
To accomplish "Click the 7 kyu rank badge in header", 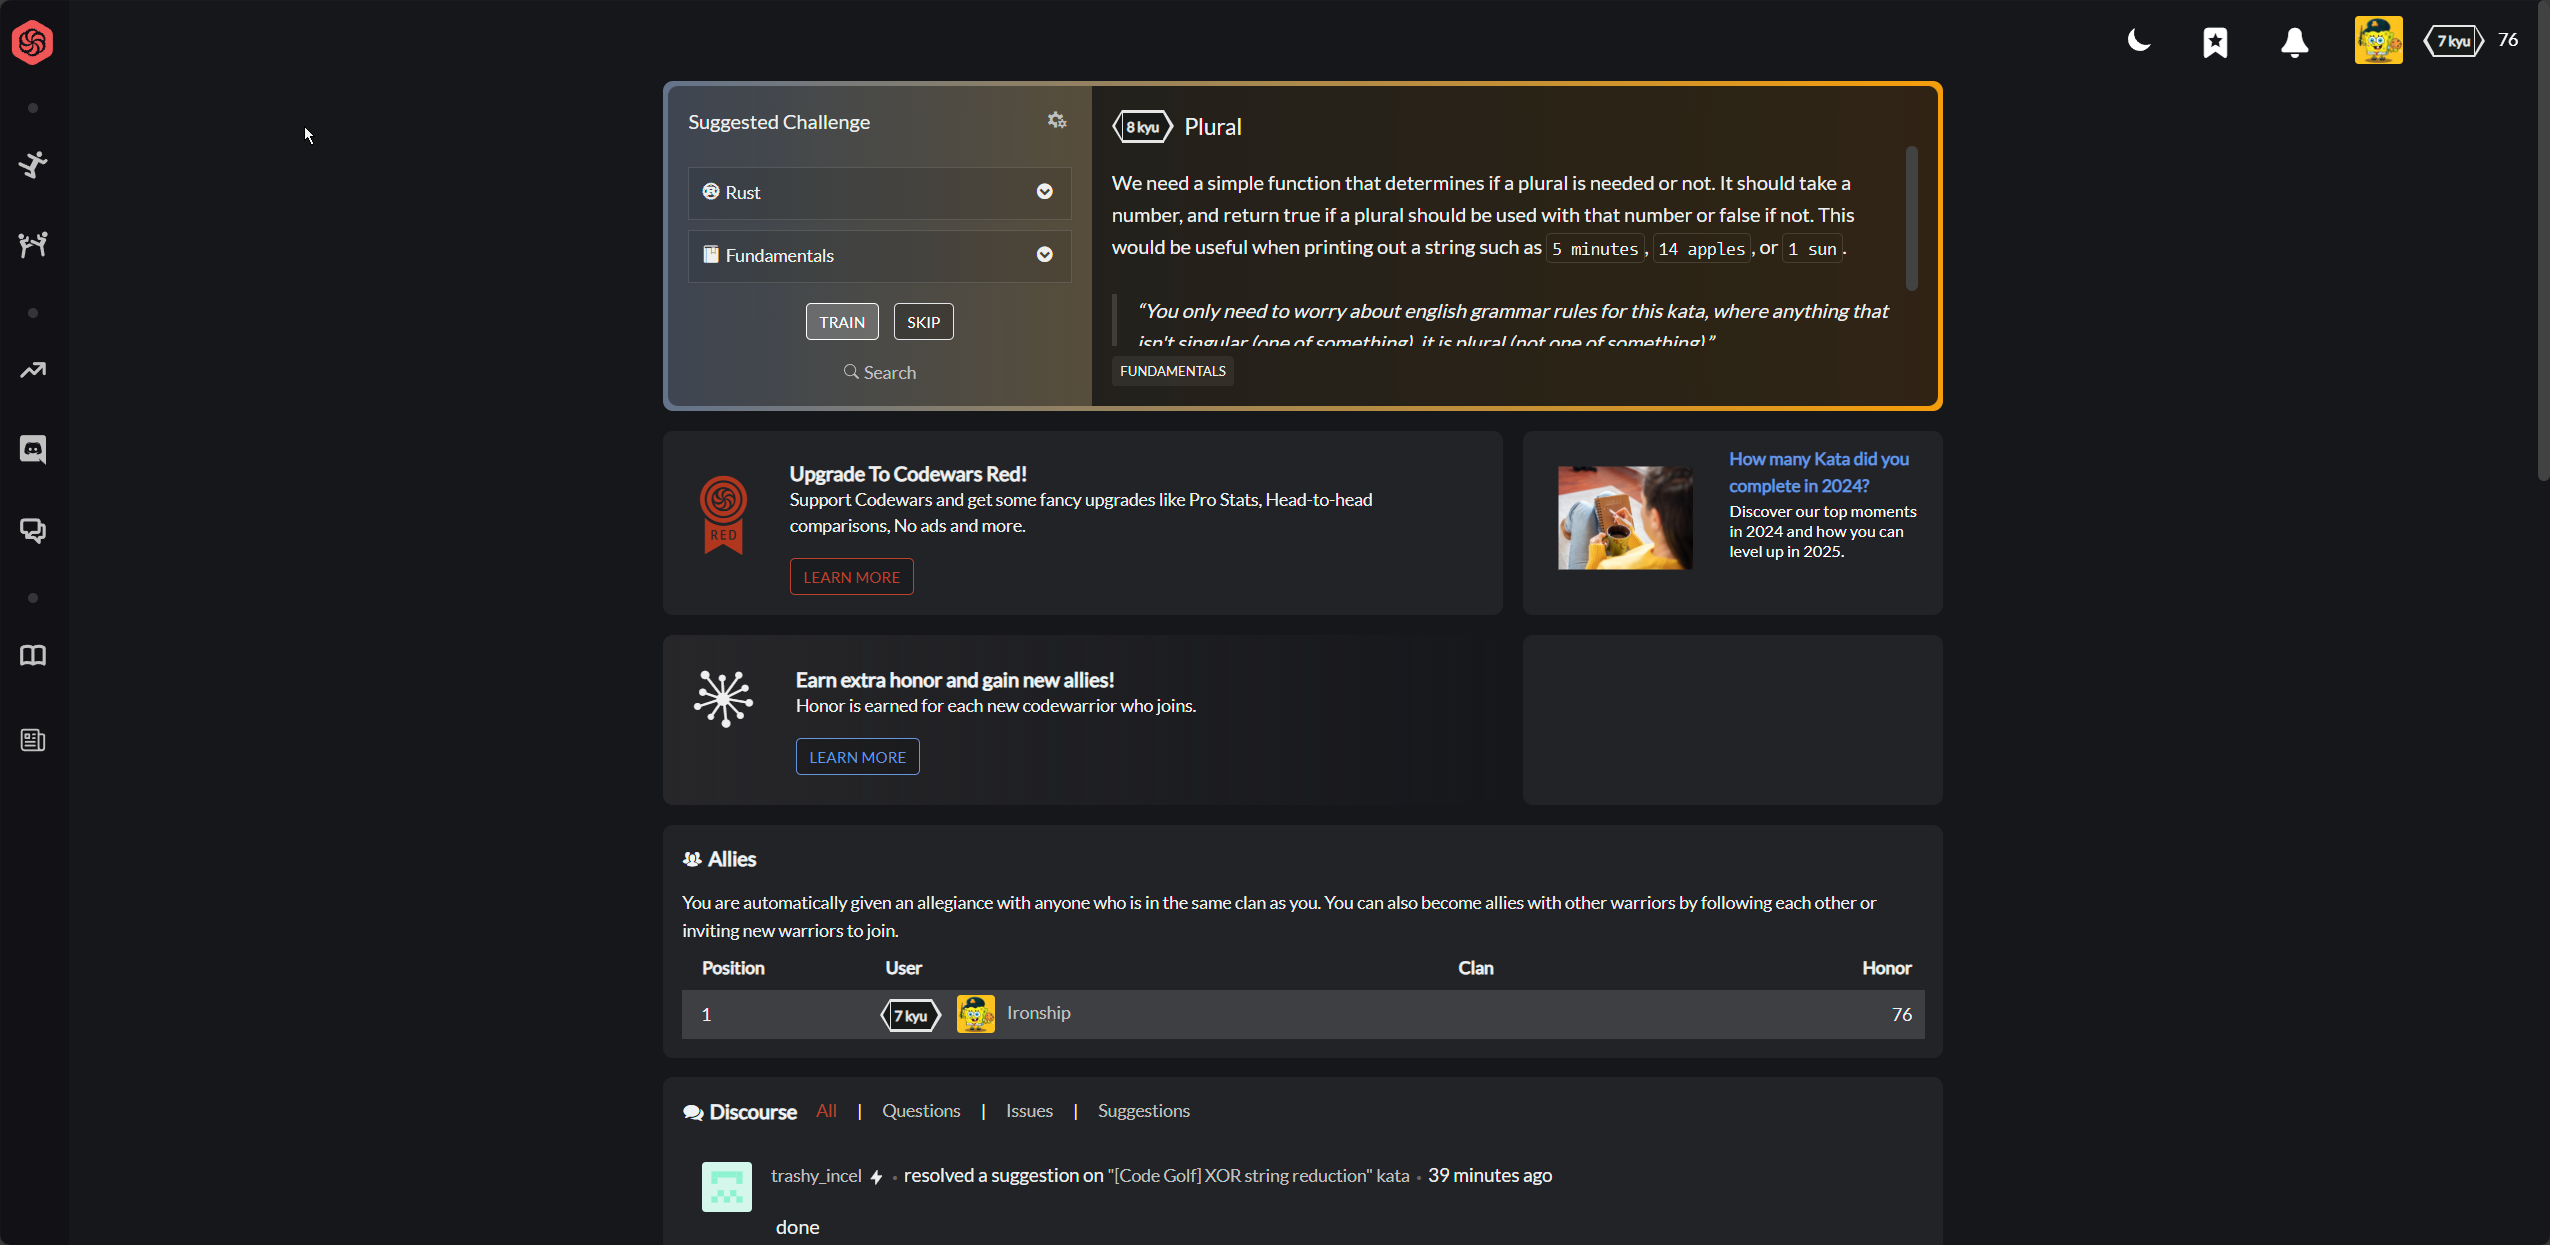I will tap(2454, 41).
